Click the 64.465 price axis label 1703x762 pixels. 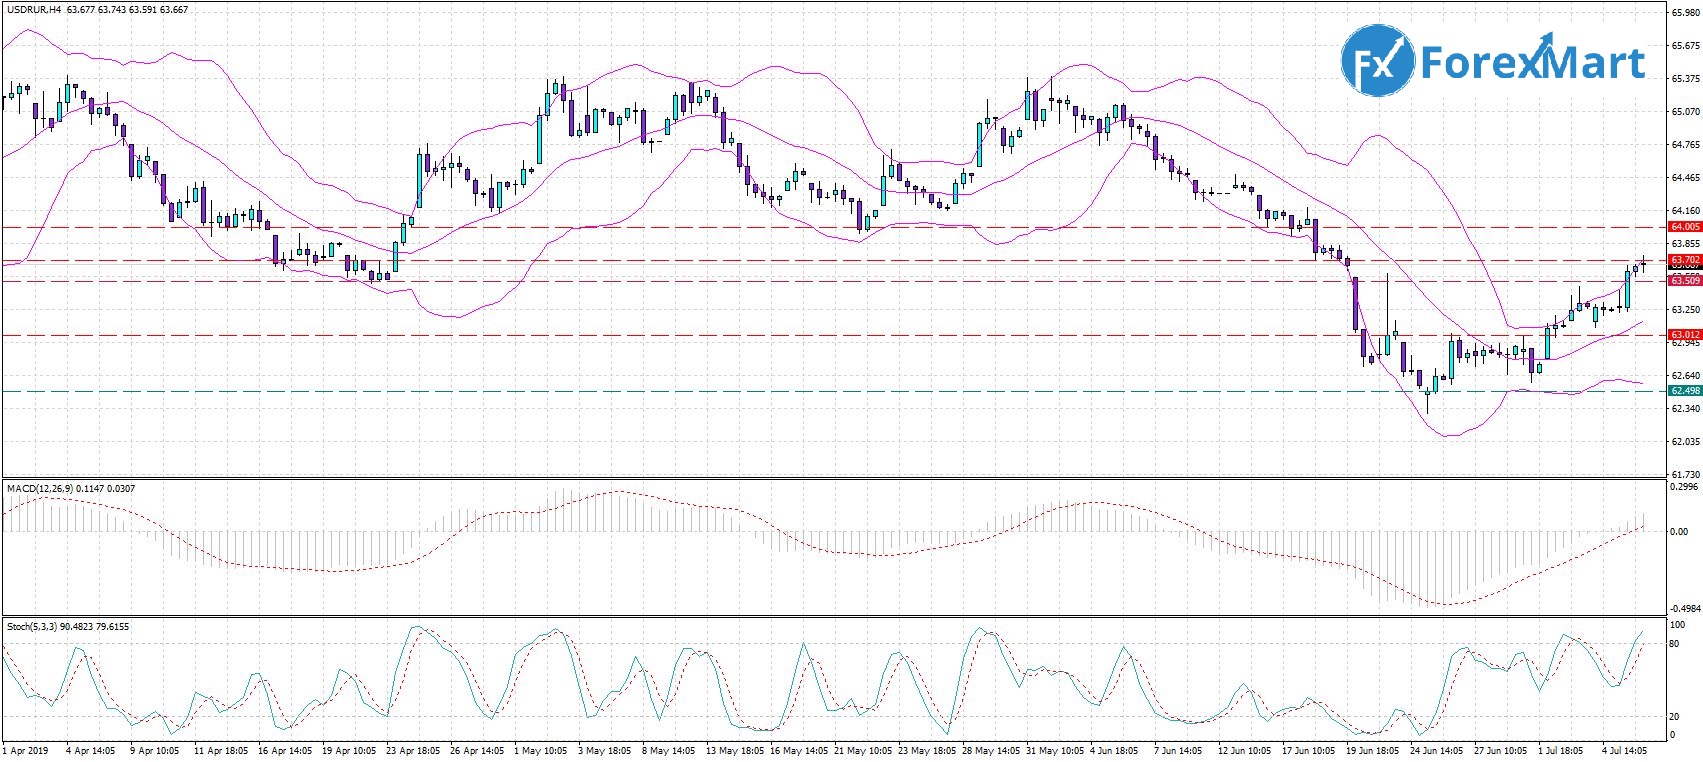pyautogui.click(x=1686, y=178)
